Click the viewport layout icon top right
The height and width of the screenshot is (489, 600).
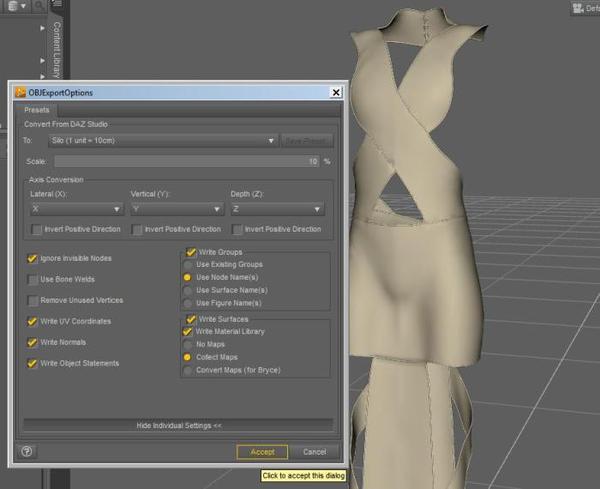pyautogui.click(x=578, y=8)
